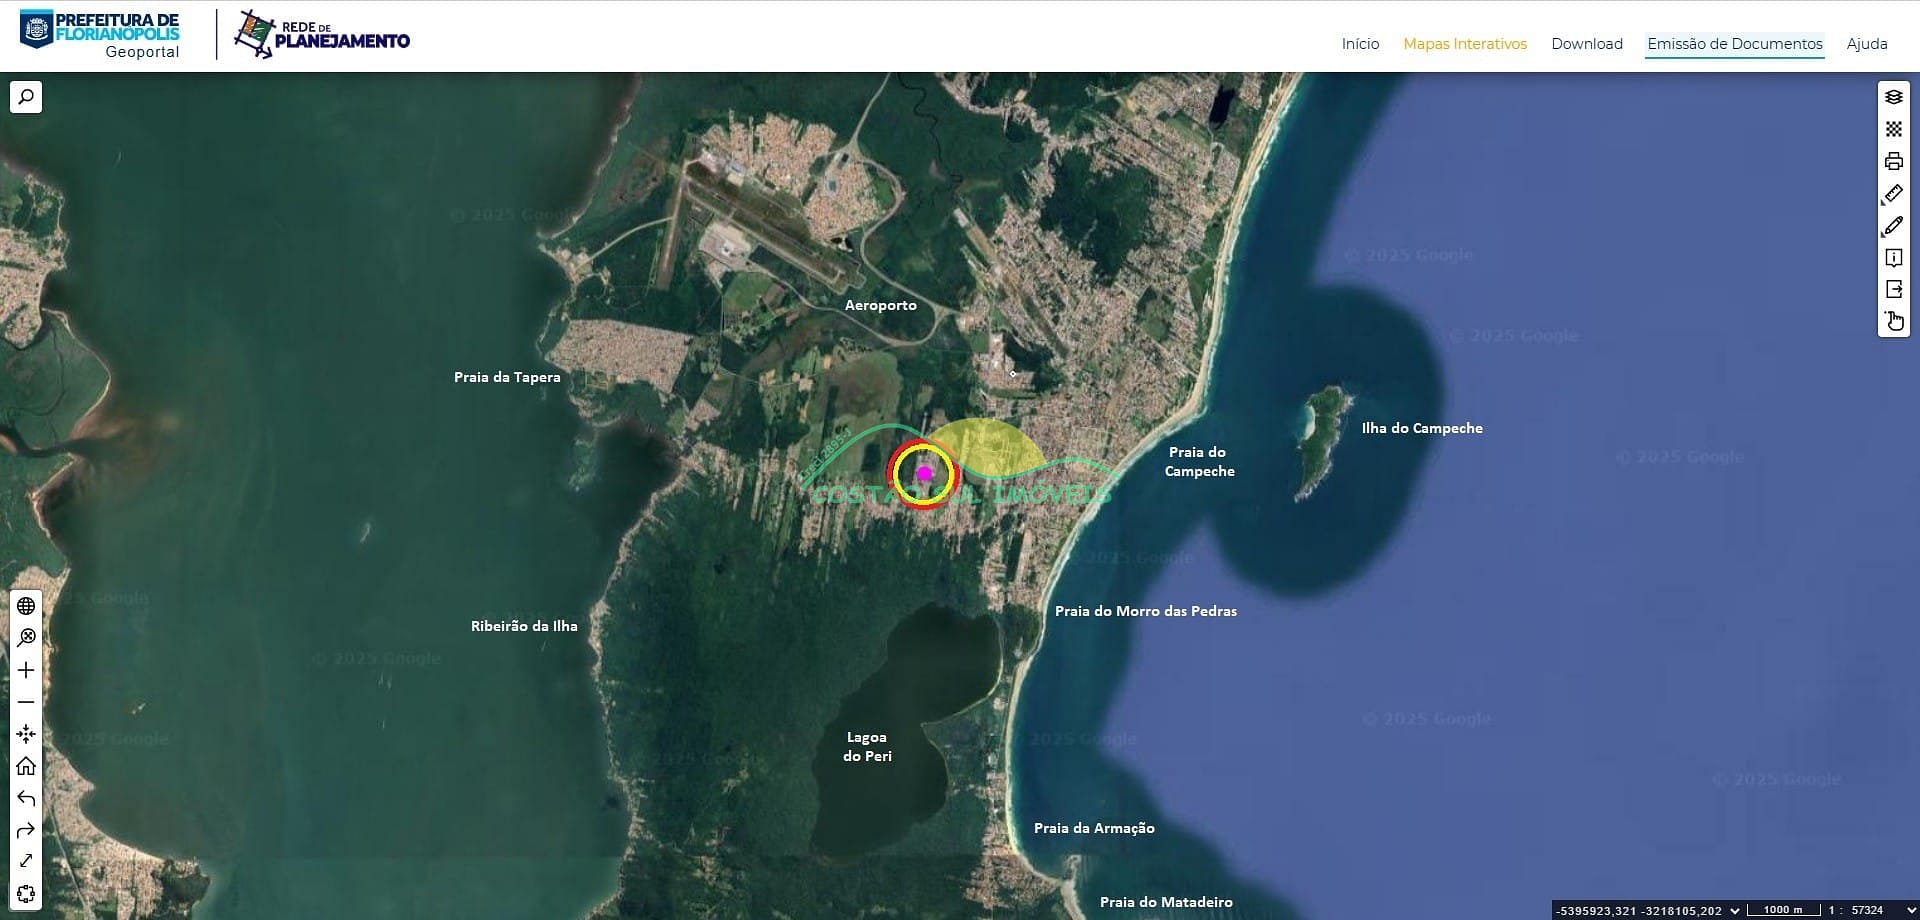Viewport: 1920px width, 920px height.
Task: Click the basemap checkerboard grid icon
Action: pos(1893,129)
